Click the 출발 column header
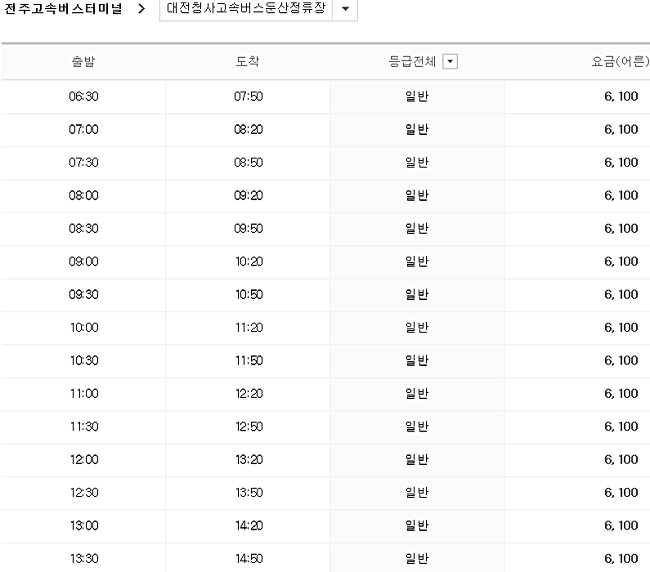 point(83,61)
